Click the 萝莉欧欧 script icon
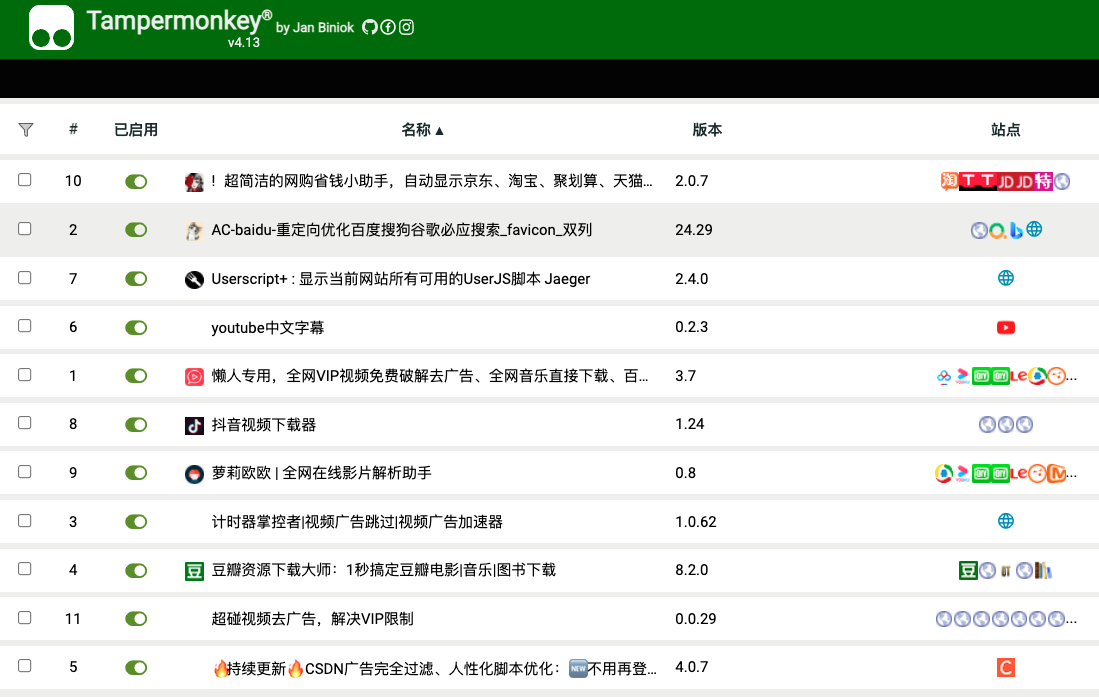 coord(194,474)
